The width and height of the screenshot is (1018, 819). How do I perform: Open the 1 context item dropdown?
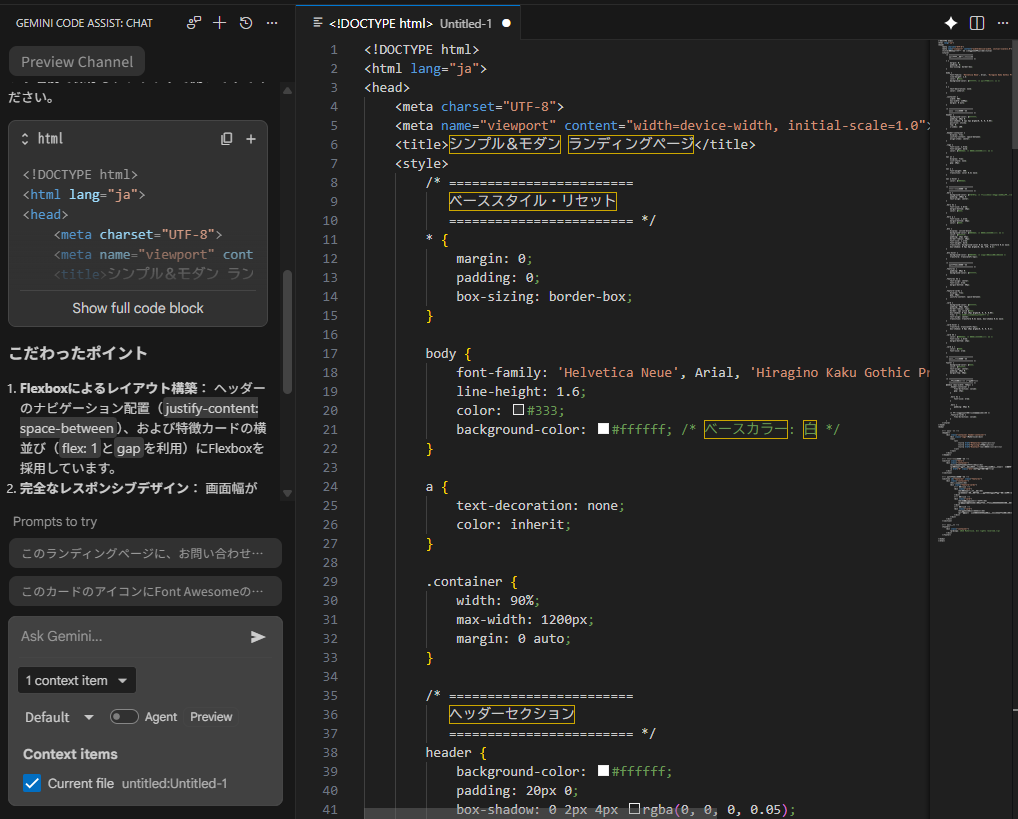77,681
